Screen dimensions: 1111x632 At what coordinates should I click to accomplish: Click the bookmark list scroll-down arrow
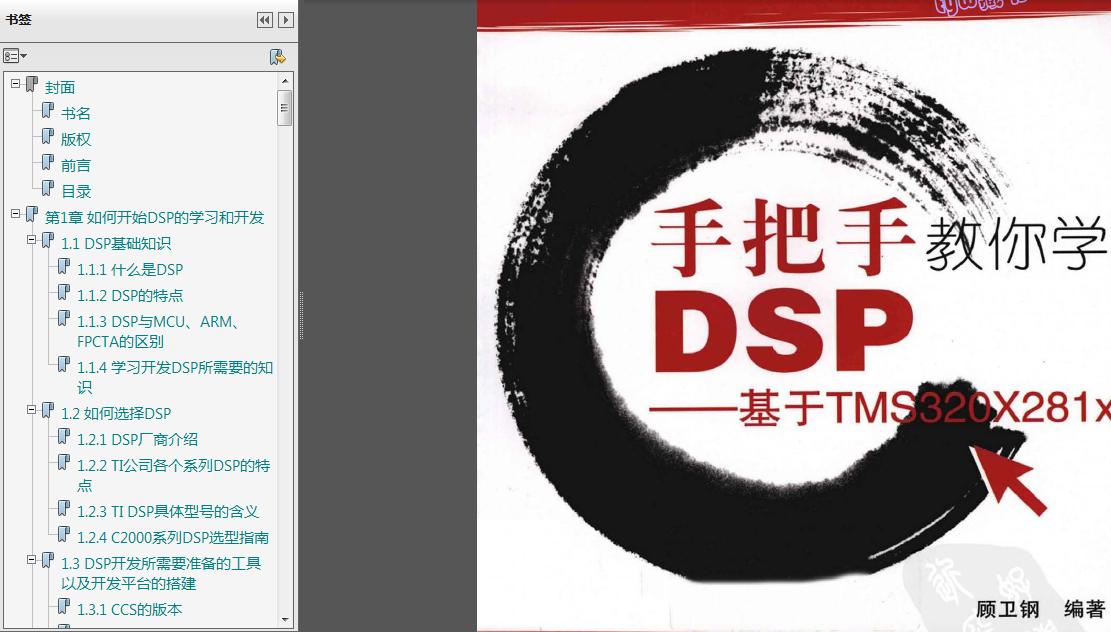click(286, 620)
